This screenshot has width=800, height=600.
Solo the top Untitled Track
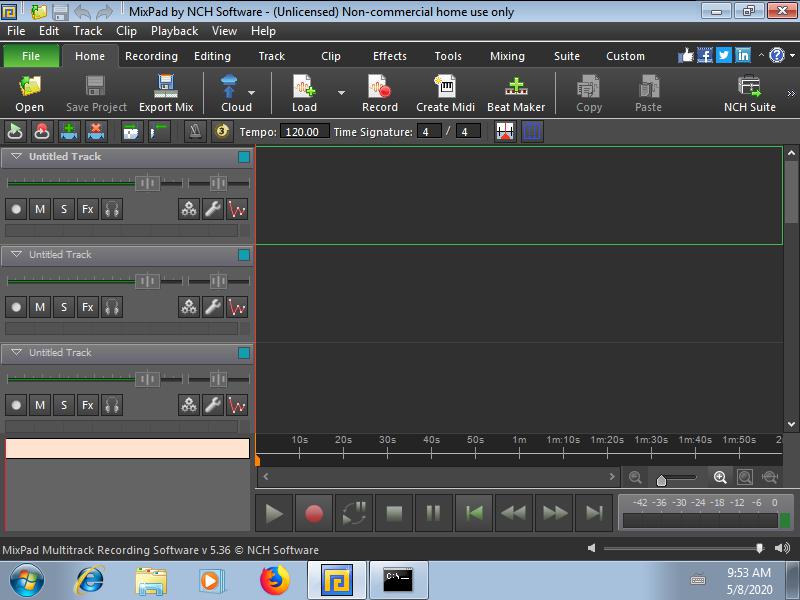(64, 209)
